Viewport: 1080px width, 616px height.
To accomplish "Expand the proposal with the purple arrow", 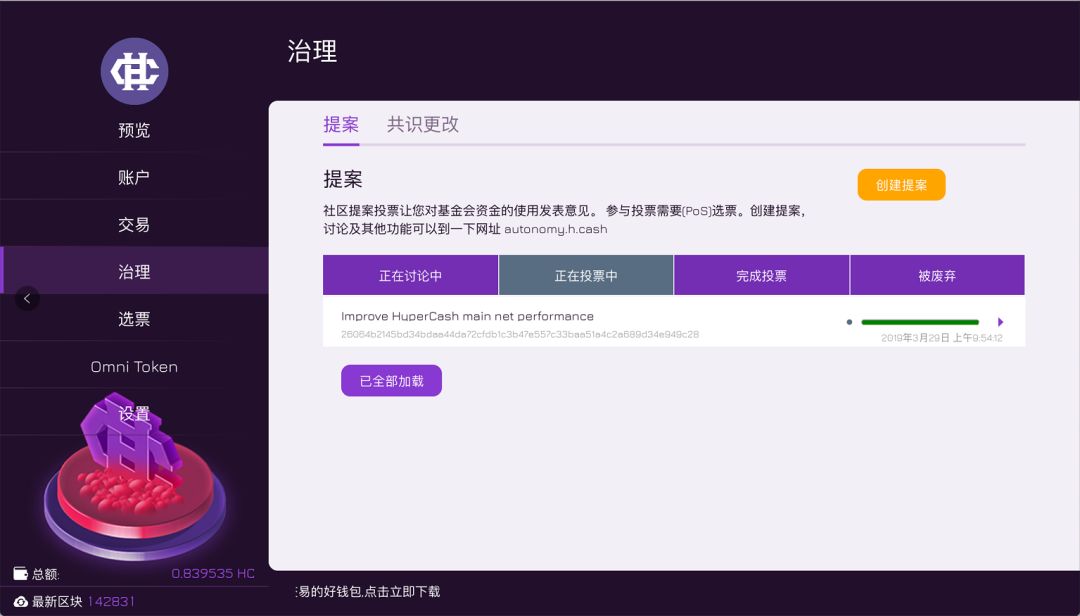I will click(1000, 322).
